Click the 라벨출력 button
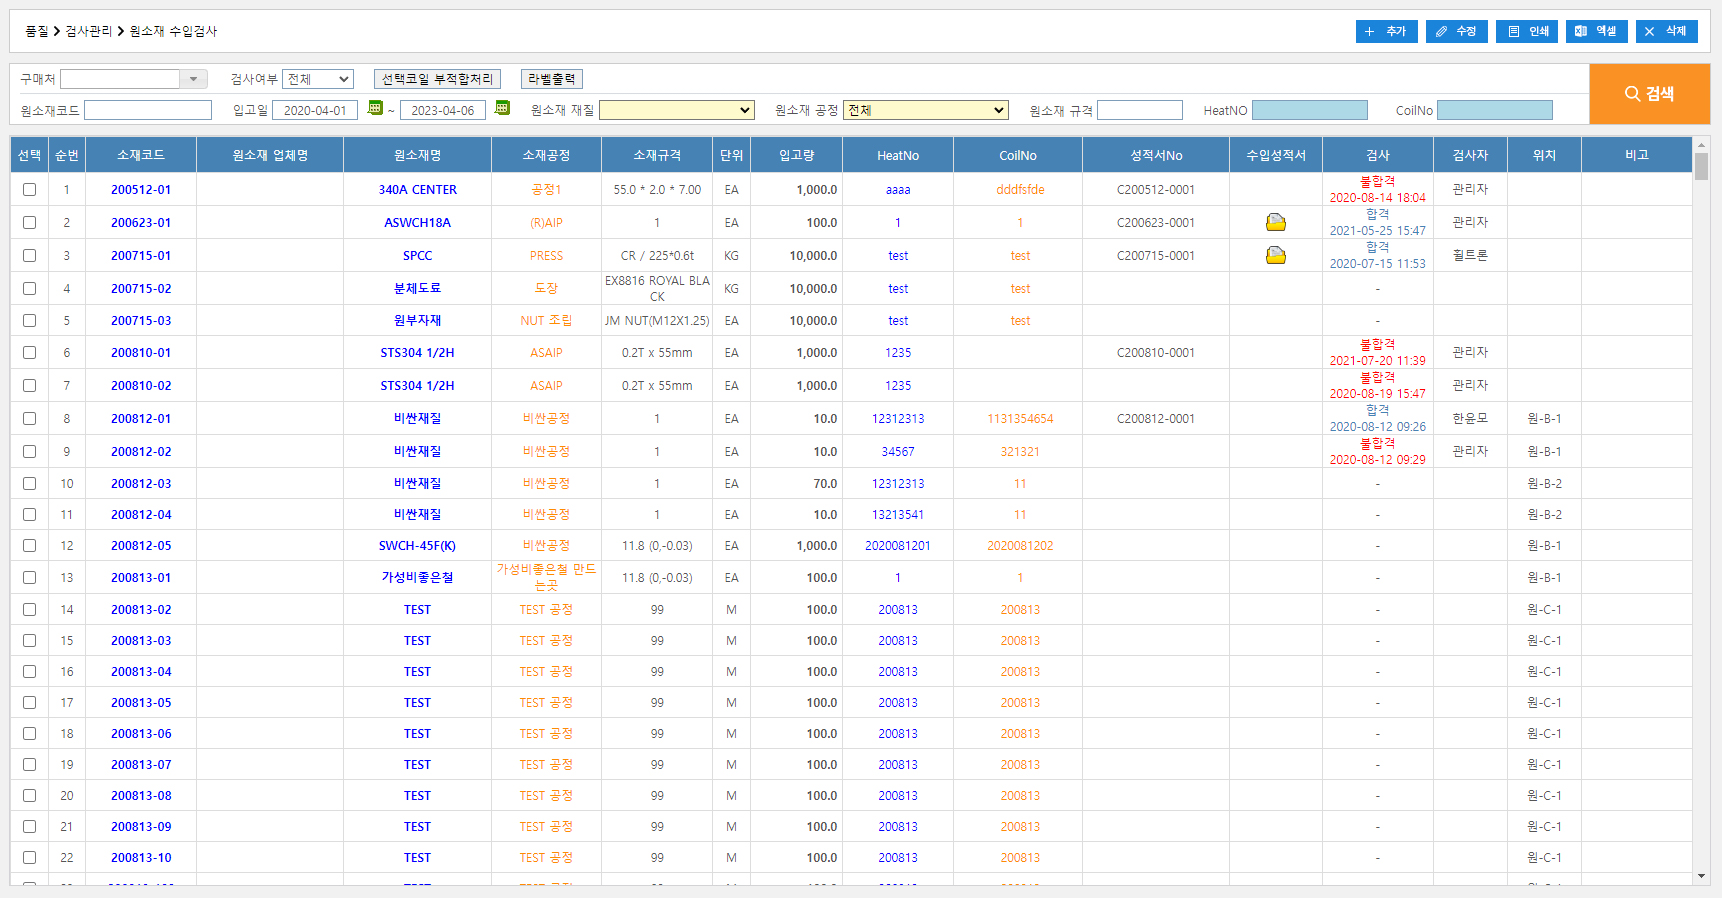The height and width of the screenshot is (898, 1722). click(551, 79)
